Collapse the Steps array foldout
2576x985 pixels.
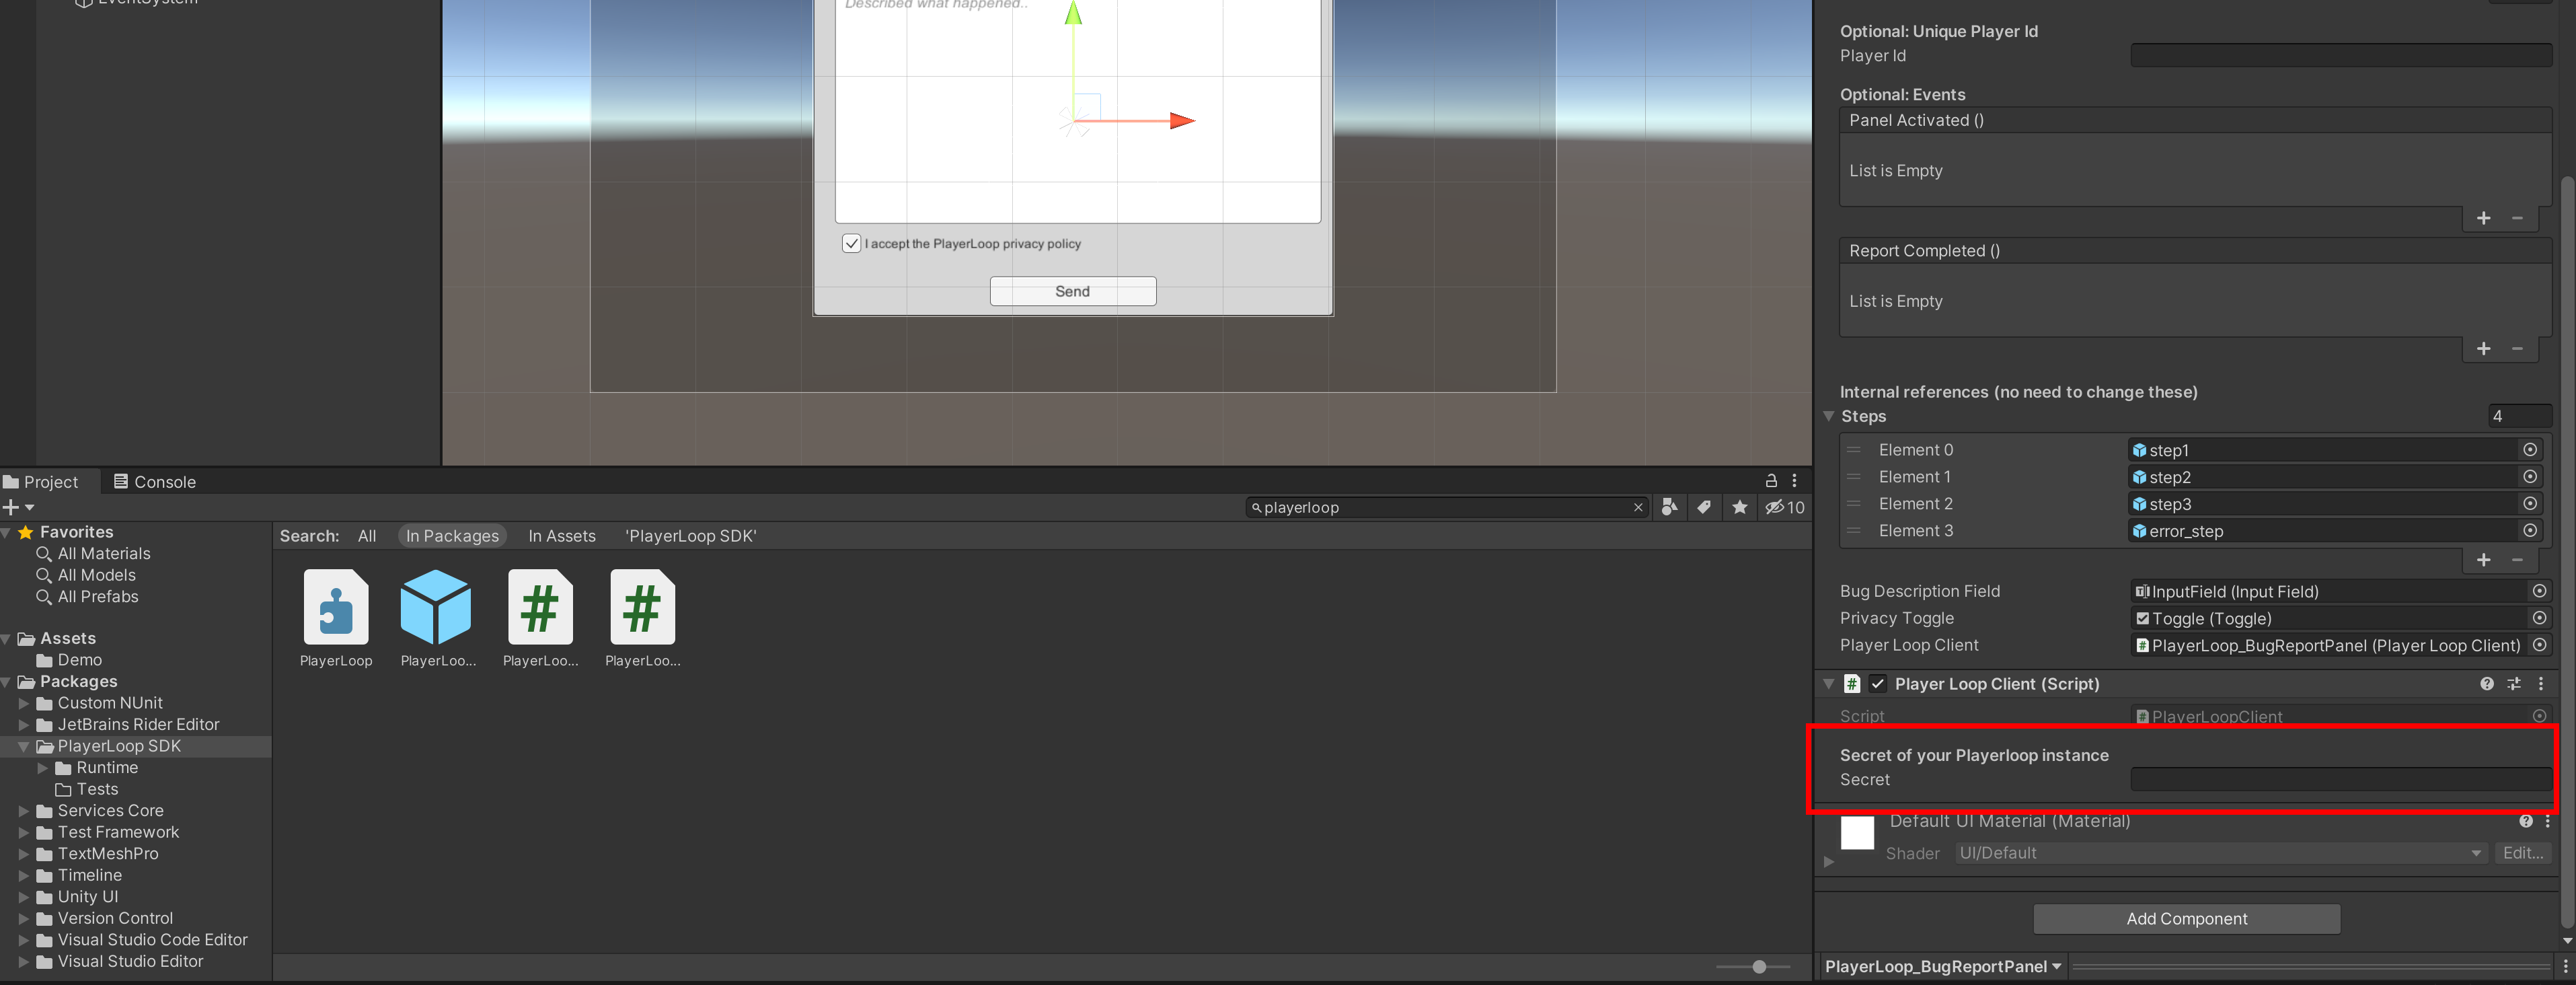tap(1829, 416)
